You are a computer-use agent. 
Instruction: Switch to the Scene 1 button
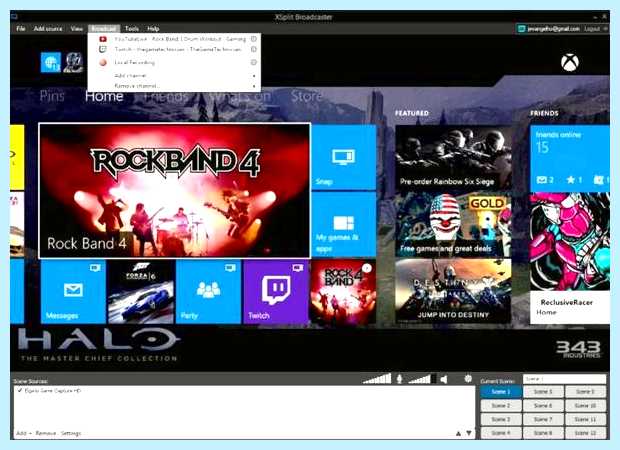click(x=501, y=392)
